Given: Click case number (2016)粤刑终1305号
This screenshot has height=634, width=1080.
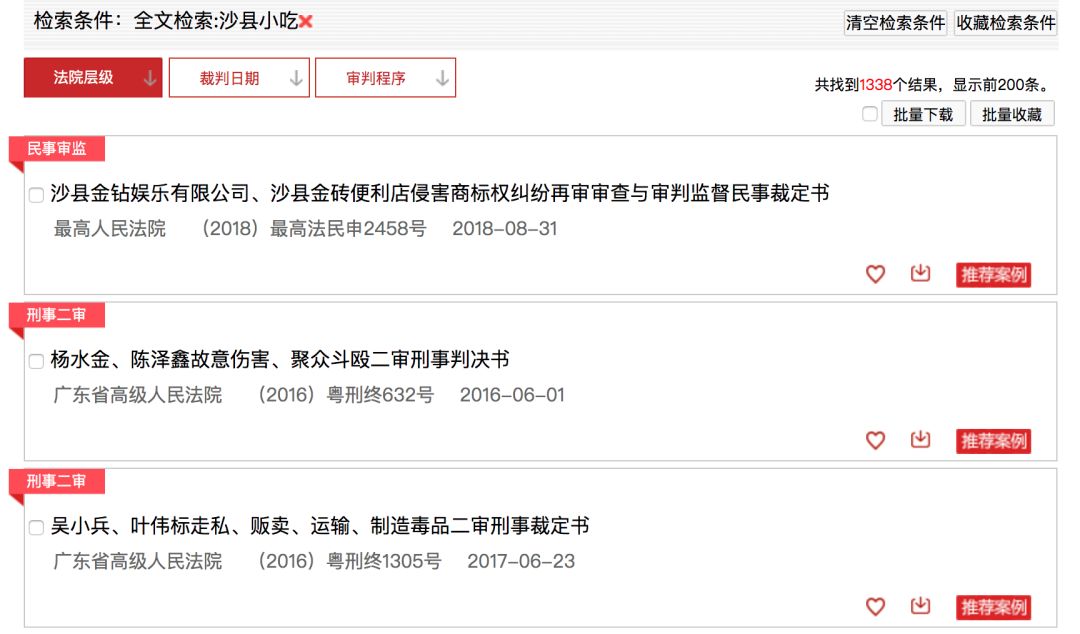Looking at the screenshot, I should tap(350, 562).
